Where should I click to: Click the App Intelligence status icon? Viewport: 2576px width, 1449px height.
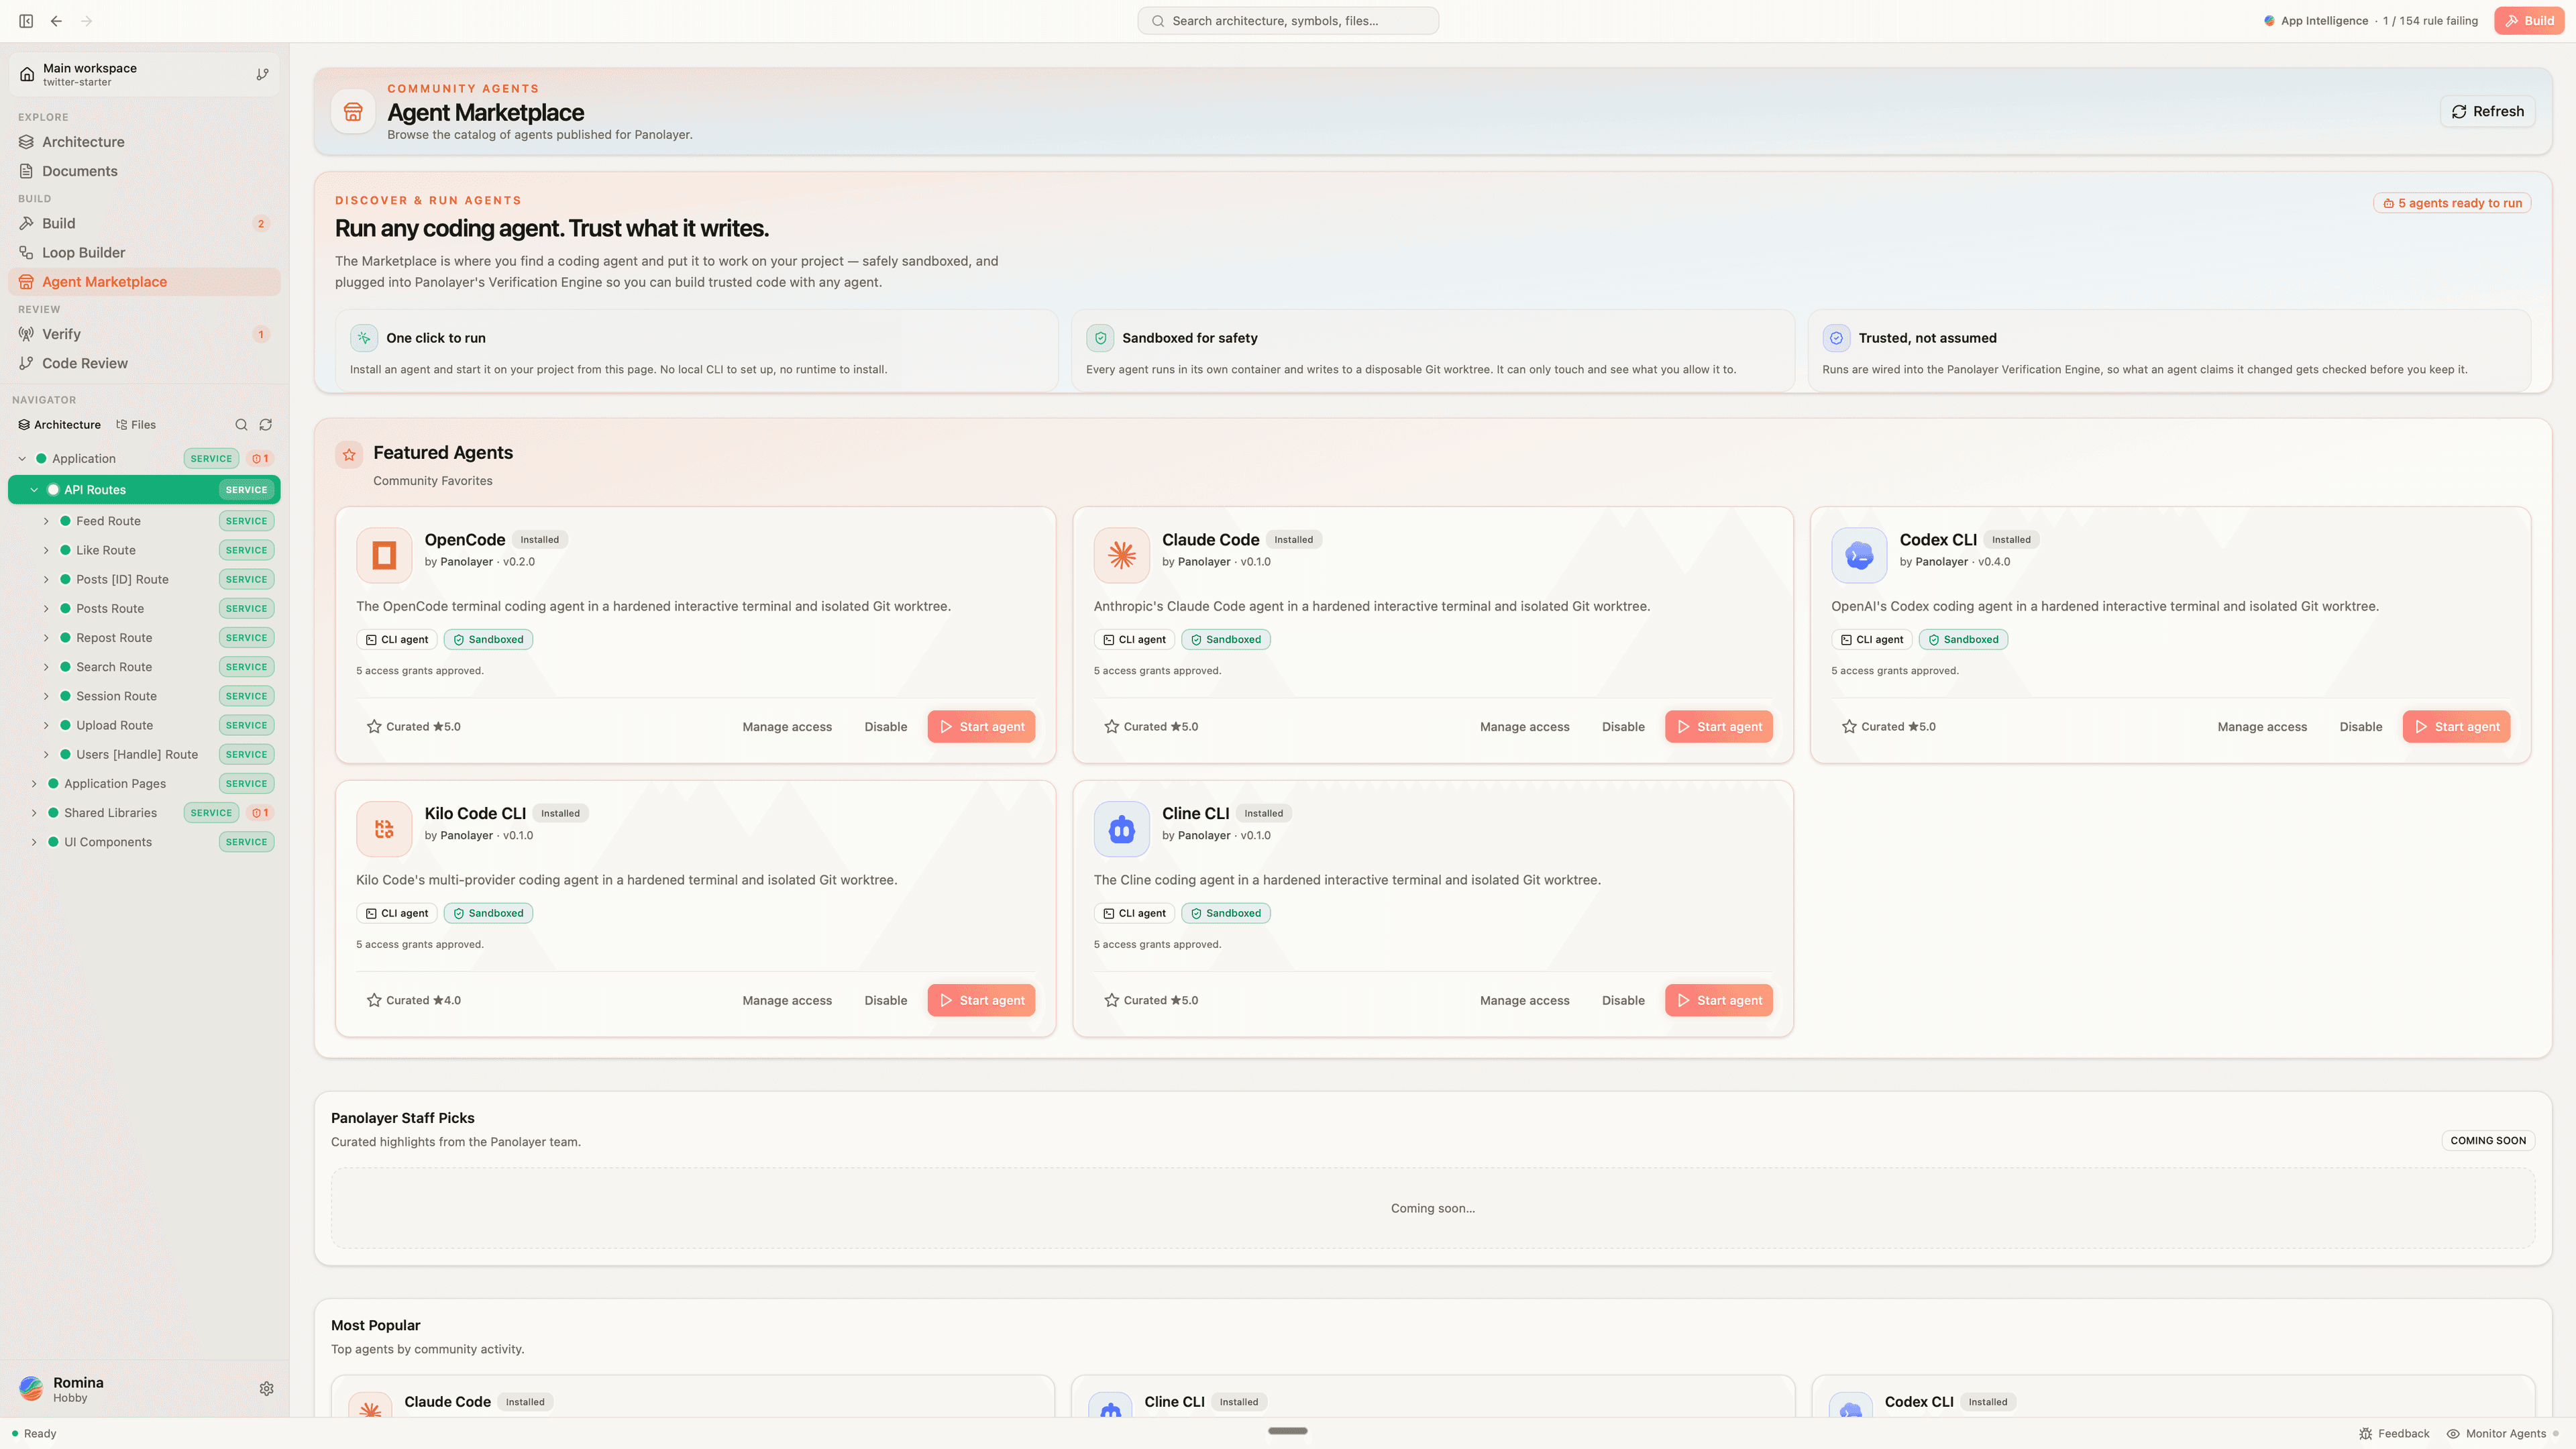2269,21
